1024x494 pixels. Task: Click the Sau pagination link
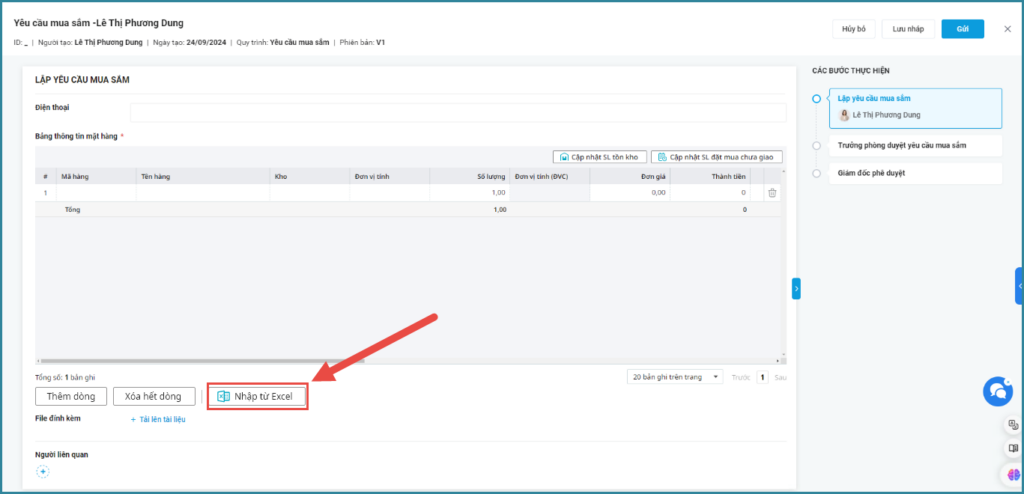tap(780, 377)
